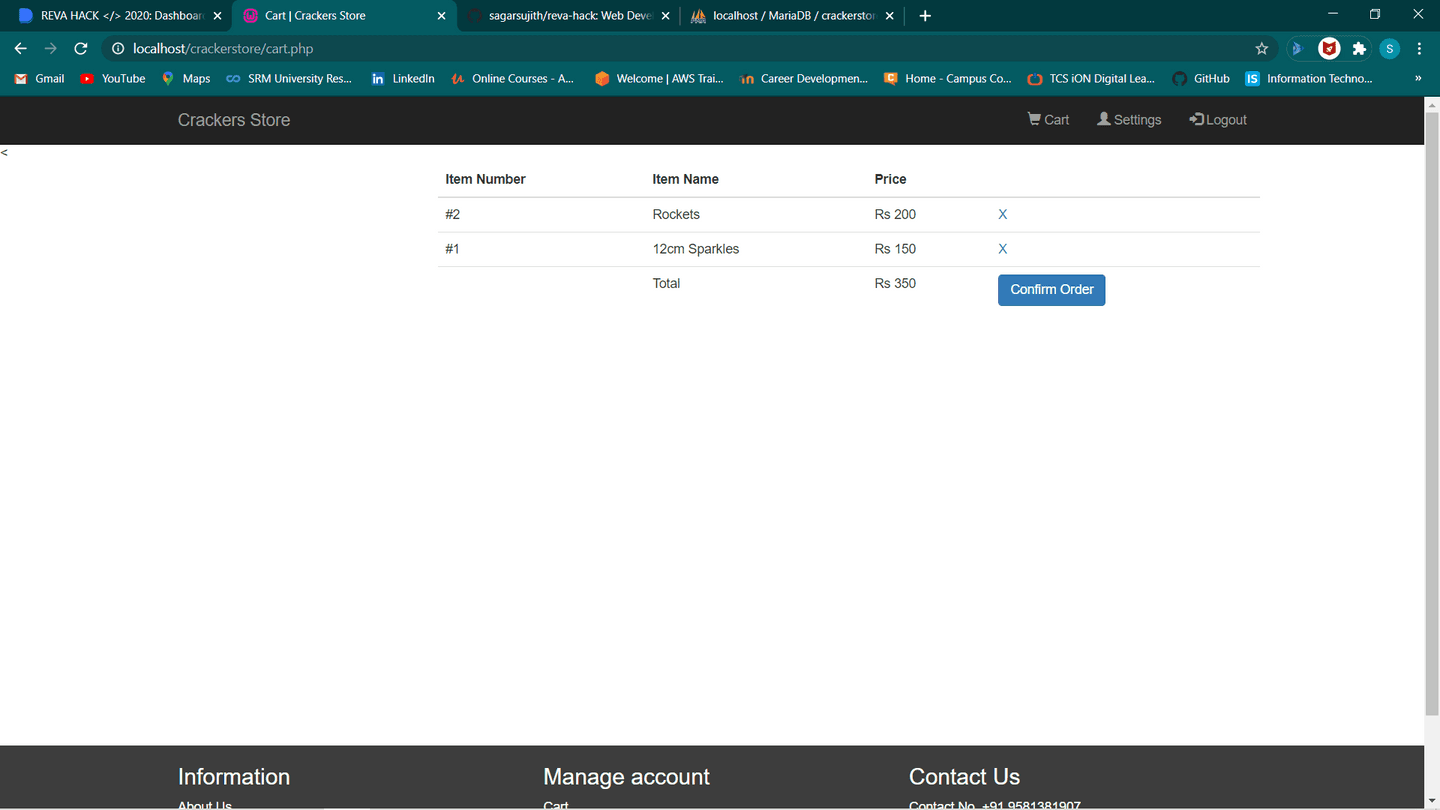Screen dimensions: 1440x810
Task: Open TCS iON Digital Lea... bookmark
Action: 1091,78
